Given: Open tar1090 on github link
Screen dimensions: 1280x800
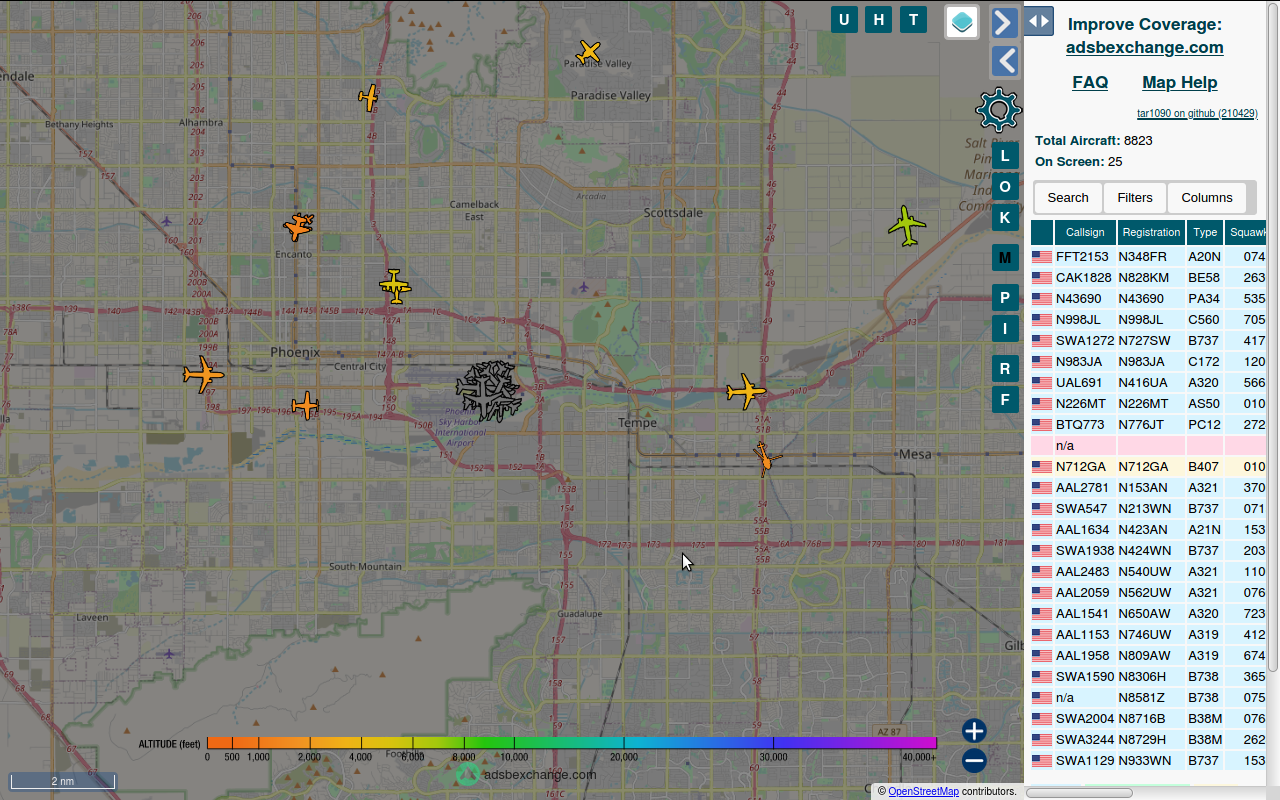Looking at the screenshot, I should pos(1197,113).
